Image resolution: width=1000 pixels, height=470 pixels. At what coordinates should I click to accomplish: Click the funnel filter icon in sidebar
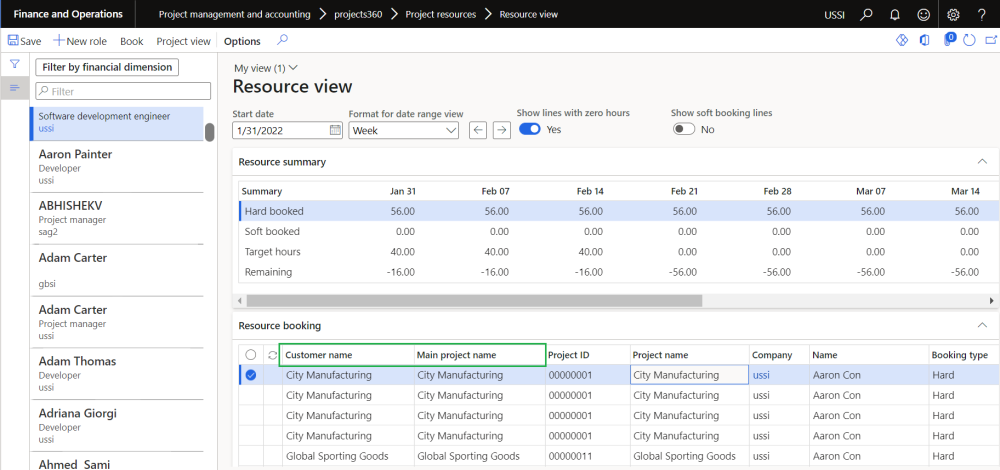(x=15, y=64)
